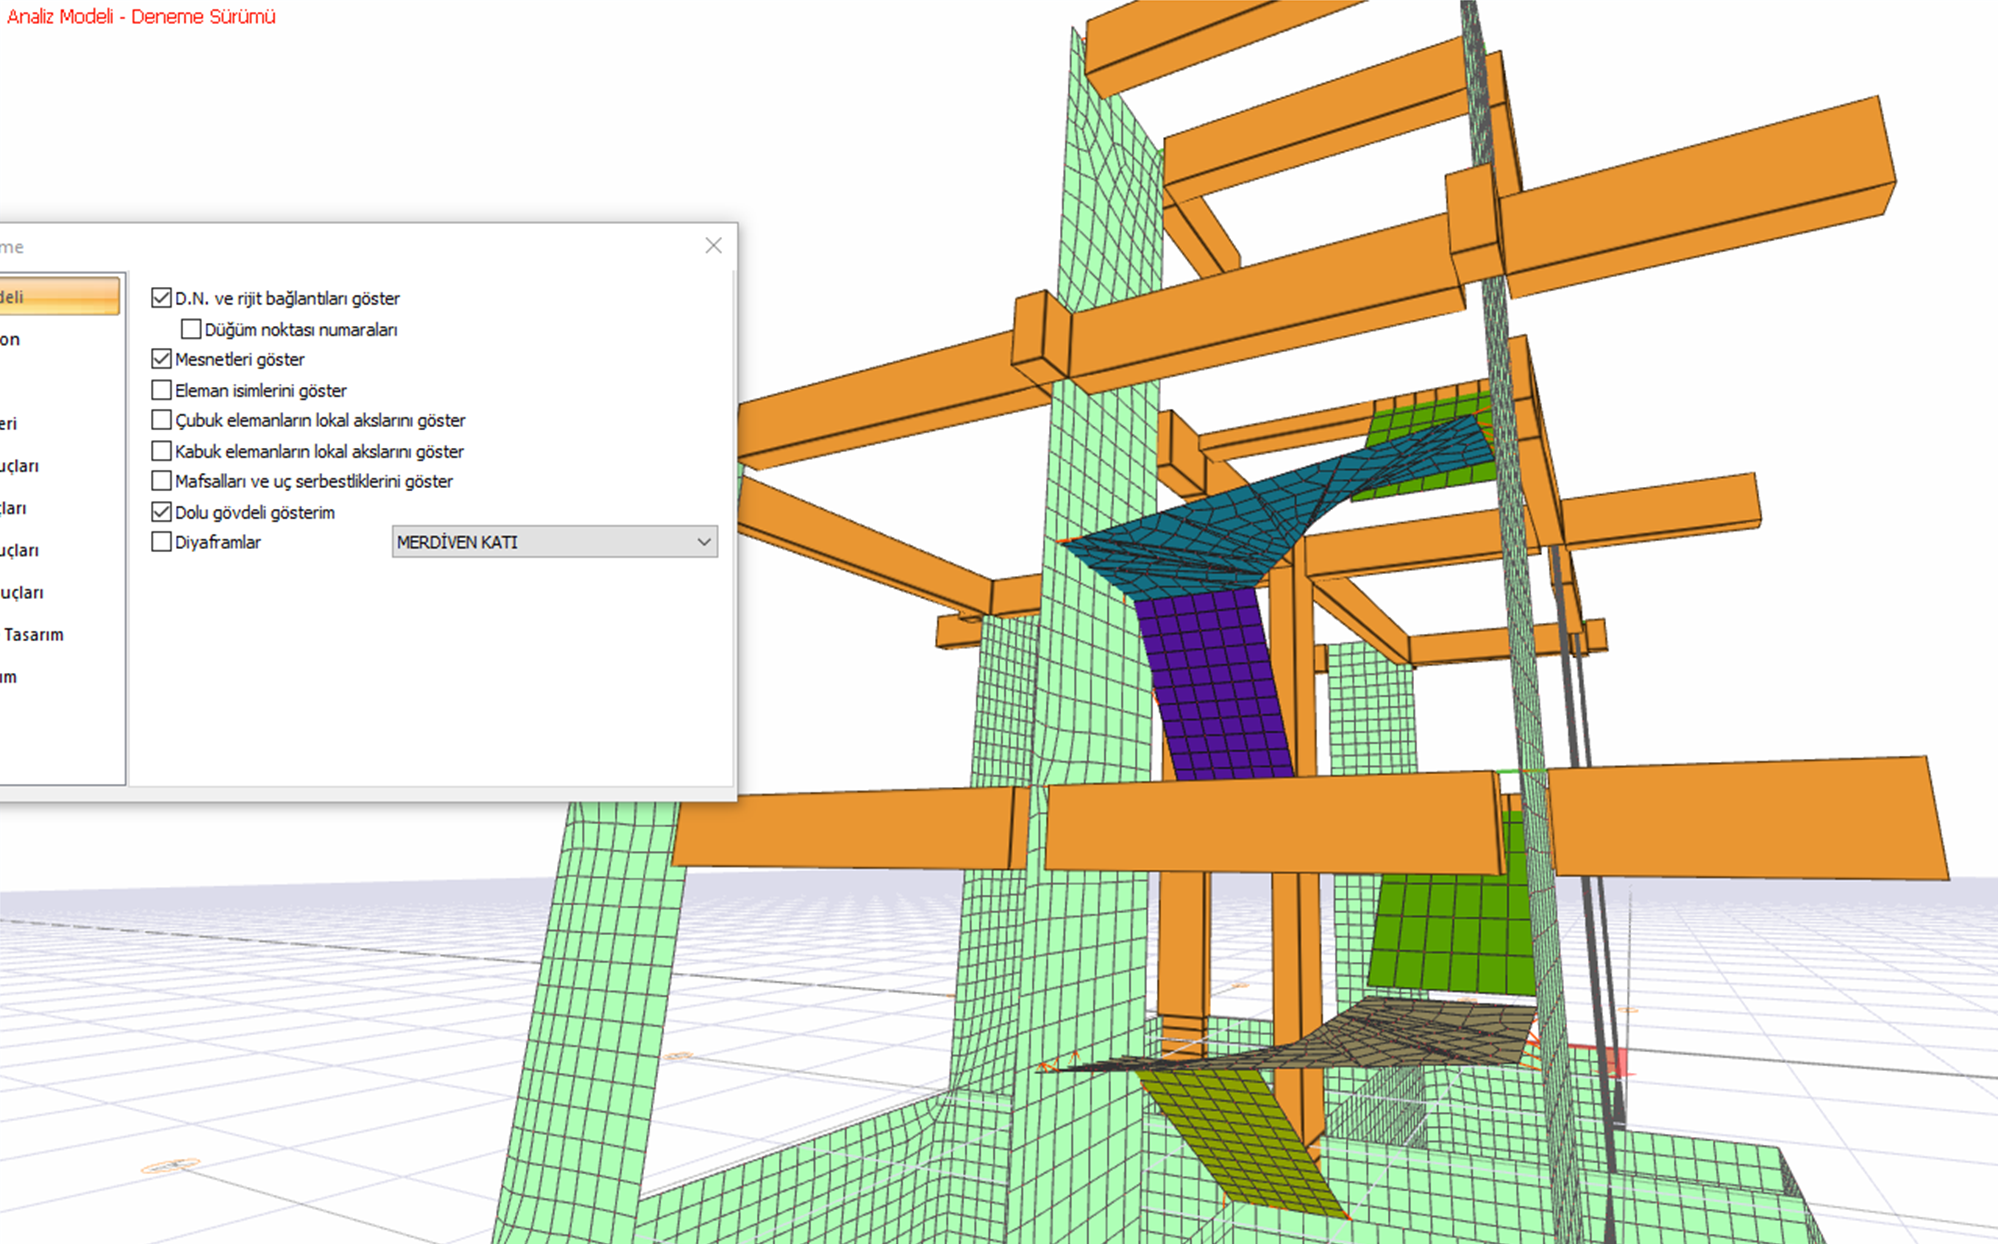The image size is (1998, 1244).
Task: Tick Mafsalları ve uç serbestliklerini göster
Action: [x=161, y=481]
